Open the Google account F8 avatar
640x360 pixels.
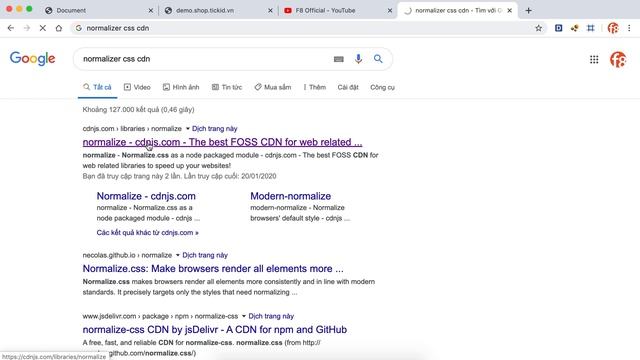618,60
